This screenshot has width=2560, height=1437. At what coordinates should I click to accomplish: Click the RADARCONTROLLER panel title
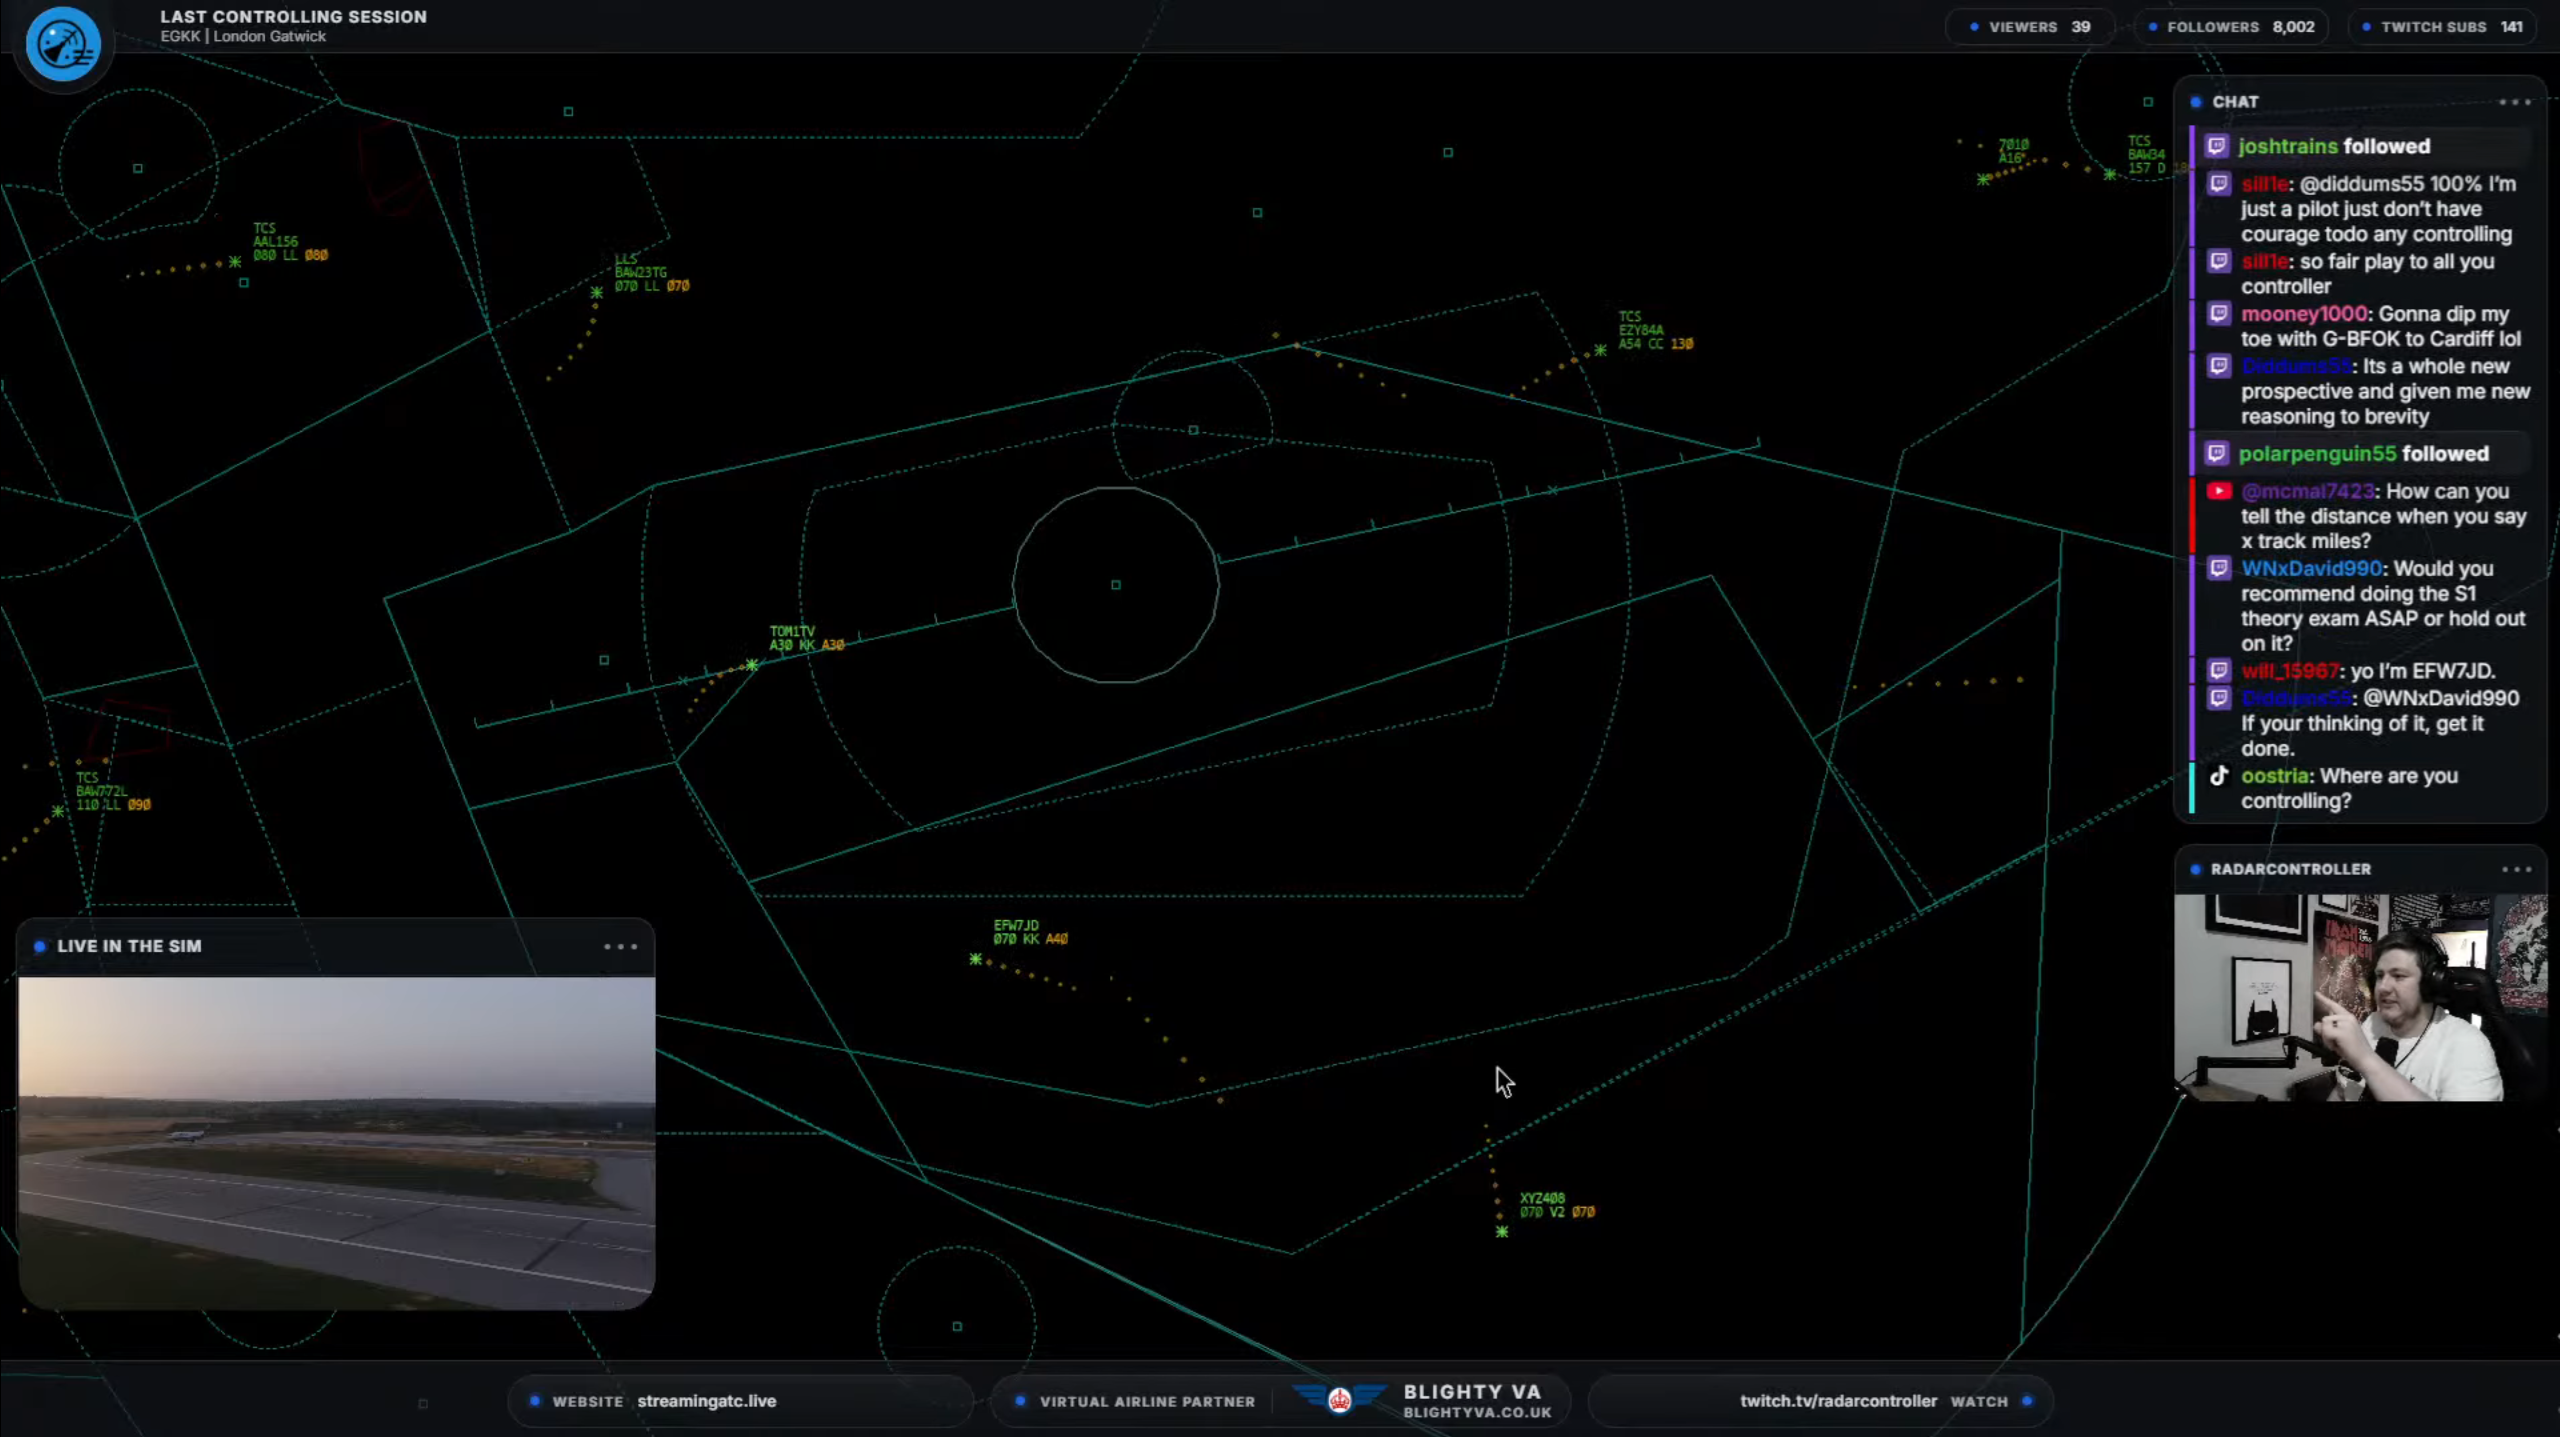tap(2290, 869)
